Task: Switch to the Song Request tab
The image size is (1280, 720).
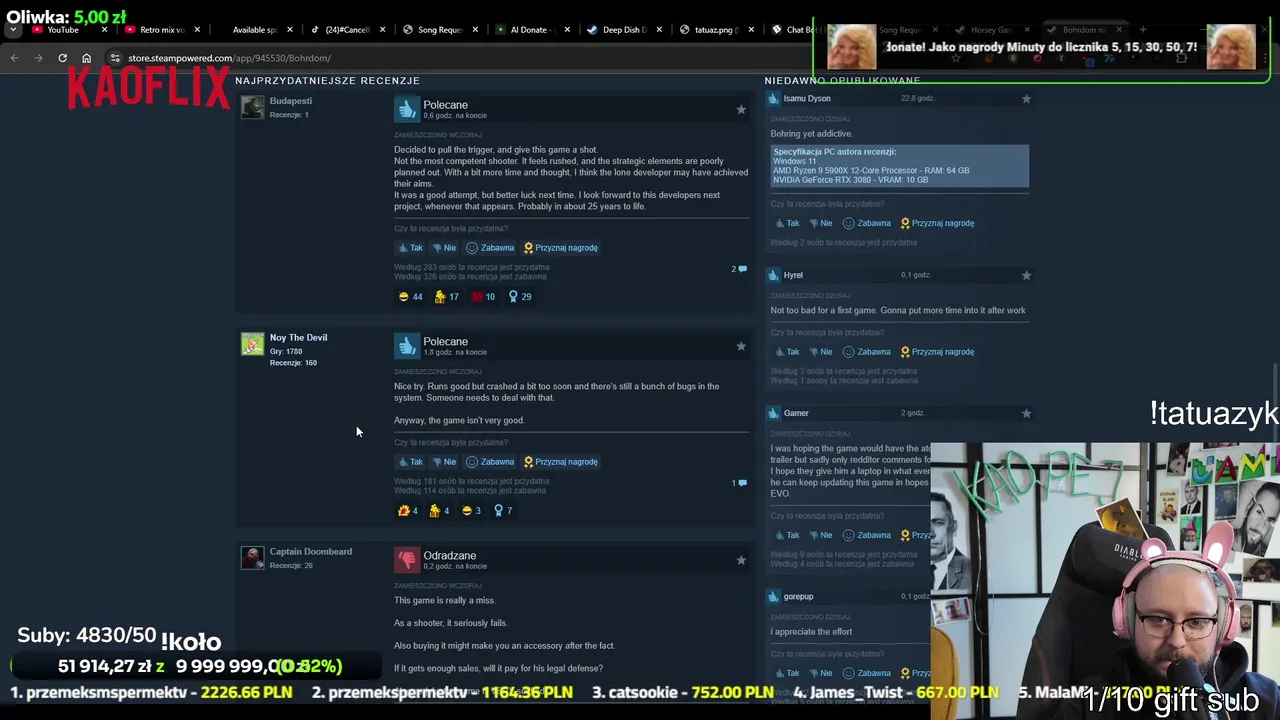Action: 440,30
